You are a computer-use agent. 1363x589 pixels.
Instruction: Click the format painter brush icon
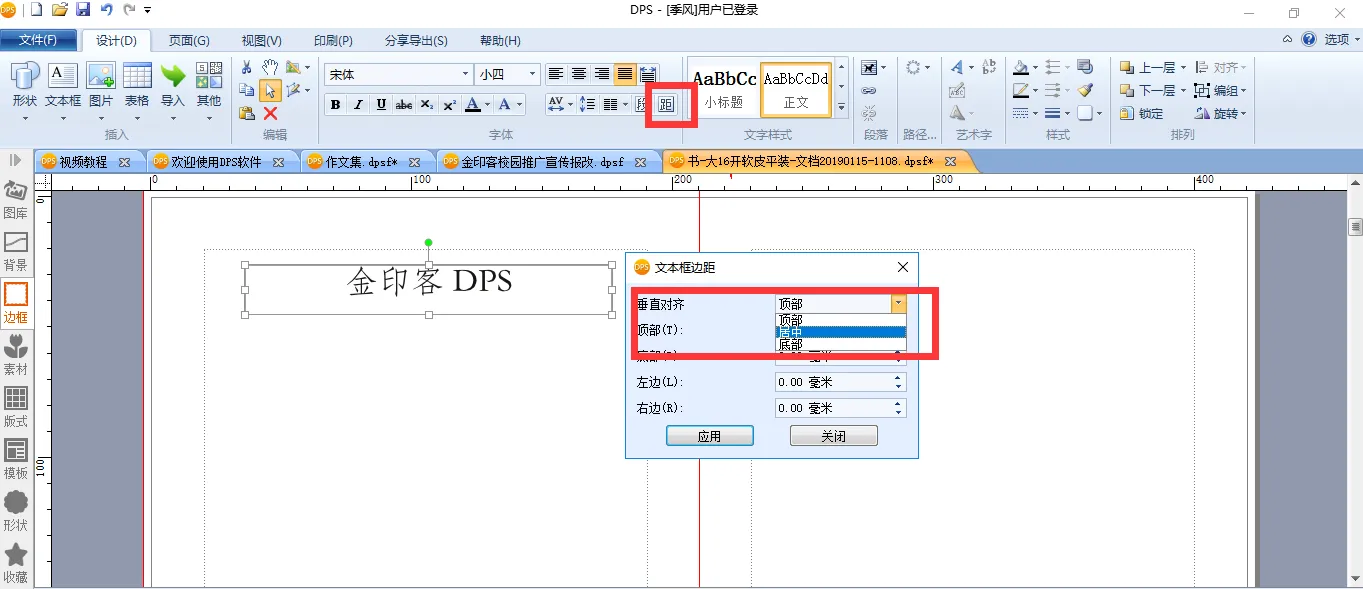pyautogui.click(x=1085, y=90)
